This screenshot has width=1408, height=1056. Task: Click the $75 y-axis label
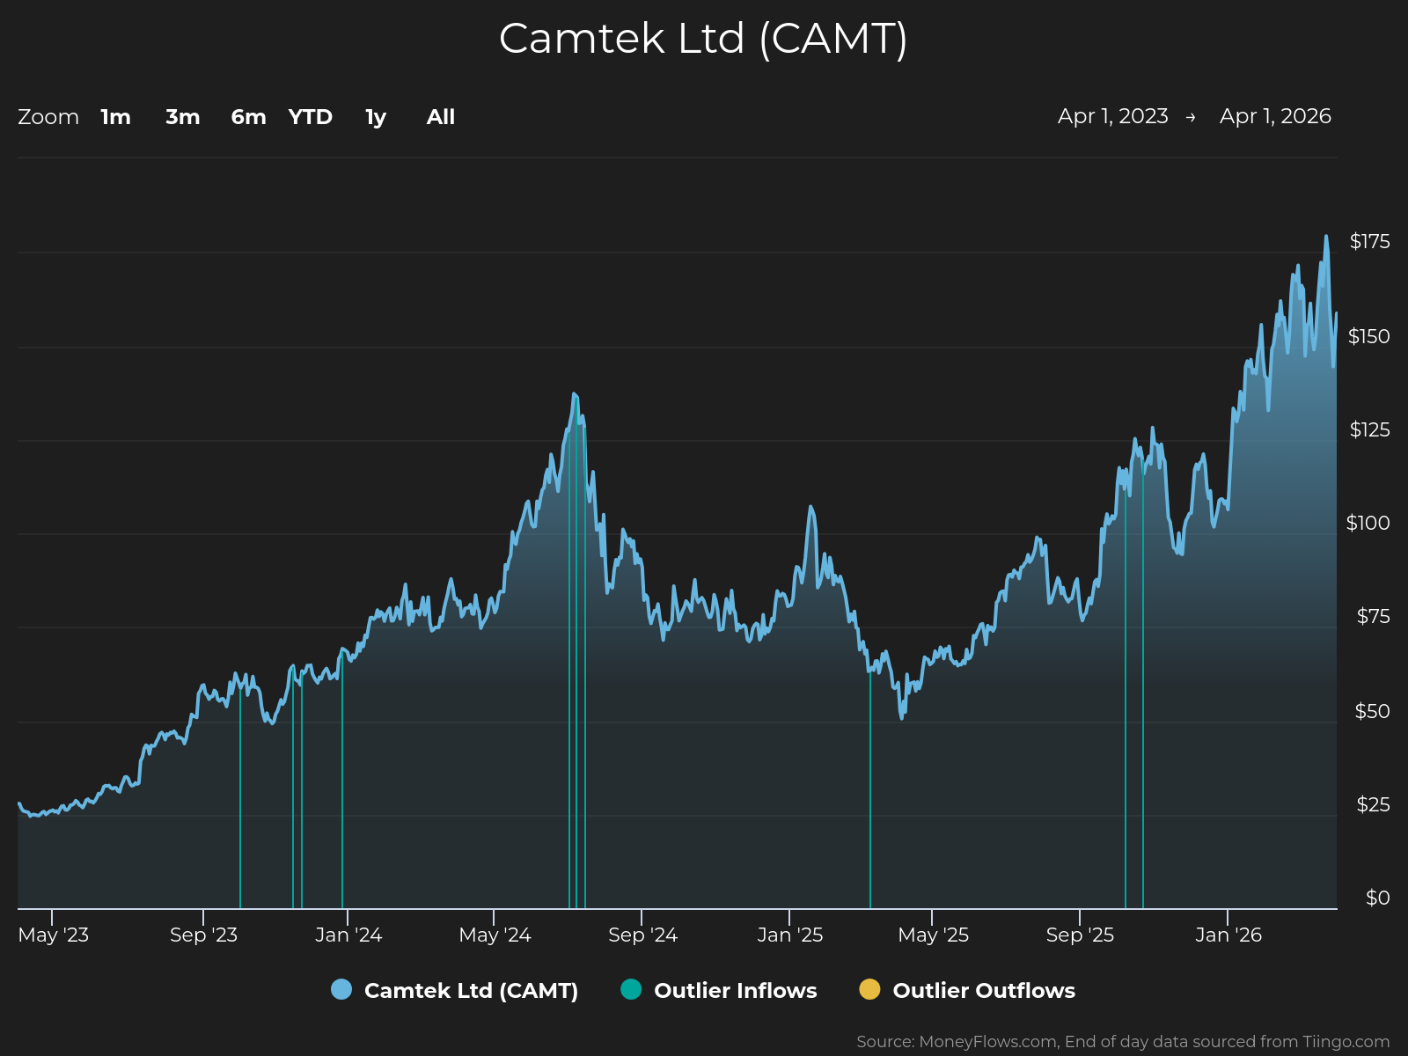point(1373,616)
